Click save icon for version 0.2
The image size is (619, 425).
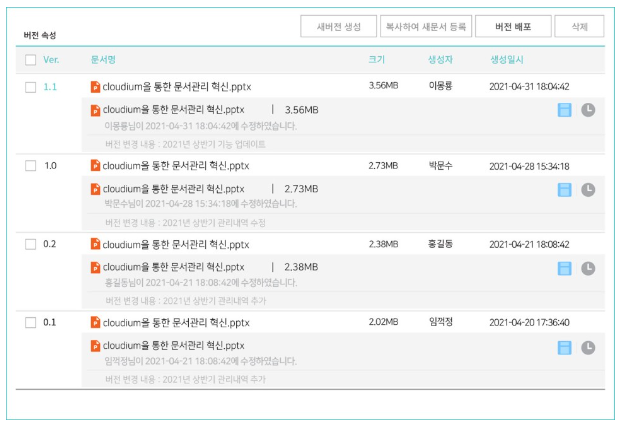565,268
